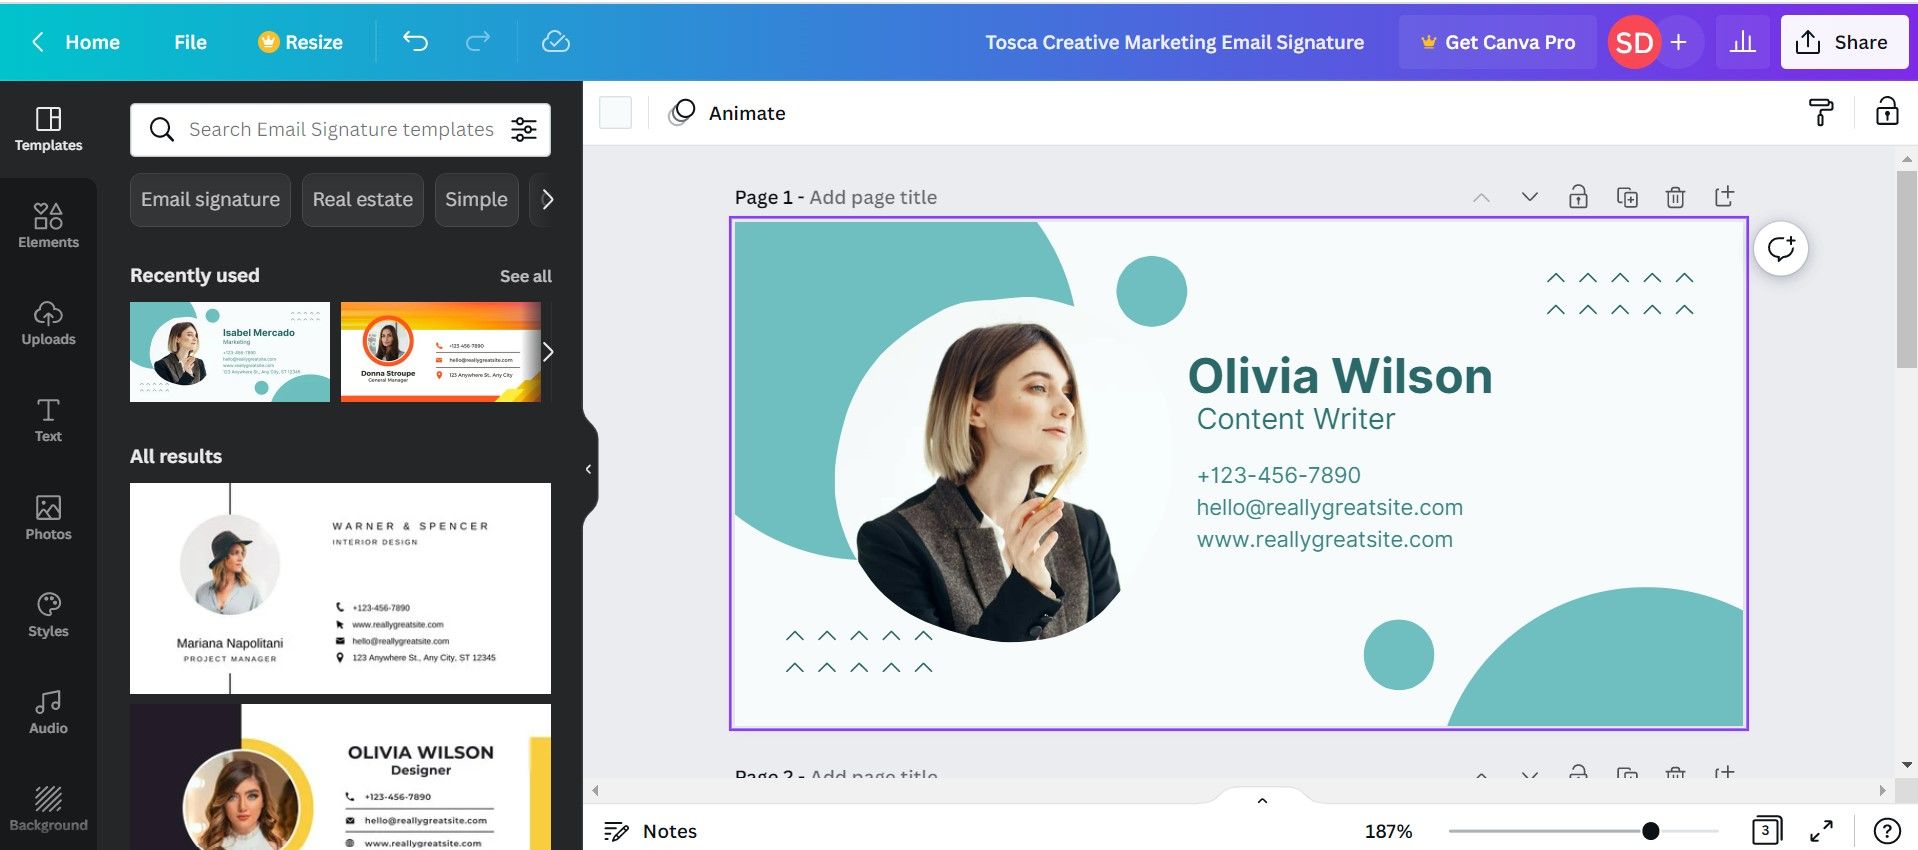Open the help question mark
This screenshot has width=1918, height=850.
1887,831
